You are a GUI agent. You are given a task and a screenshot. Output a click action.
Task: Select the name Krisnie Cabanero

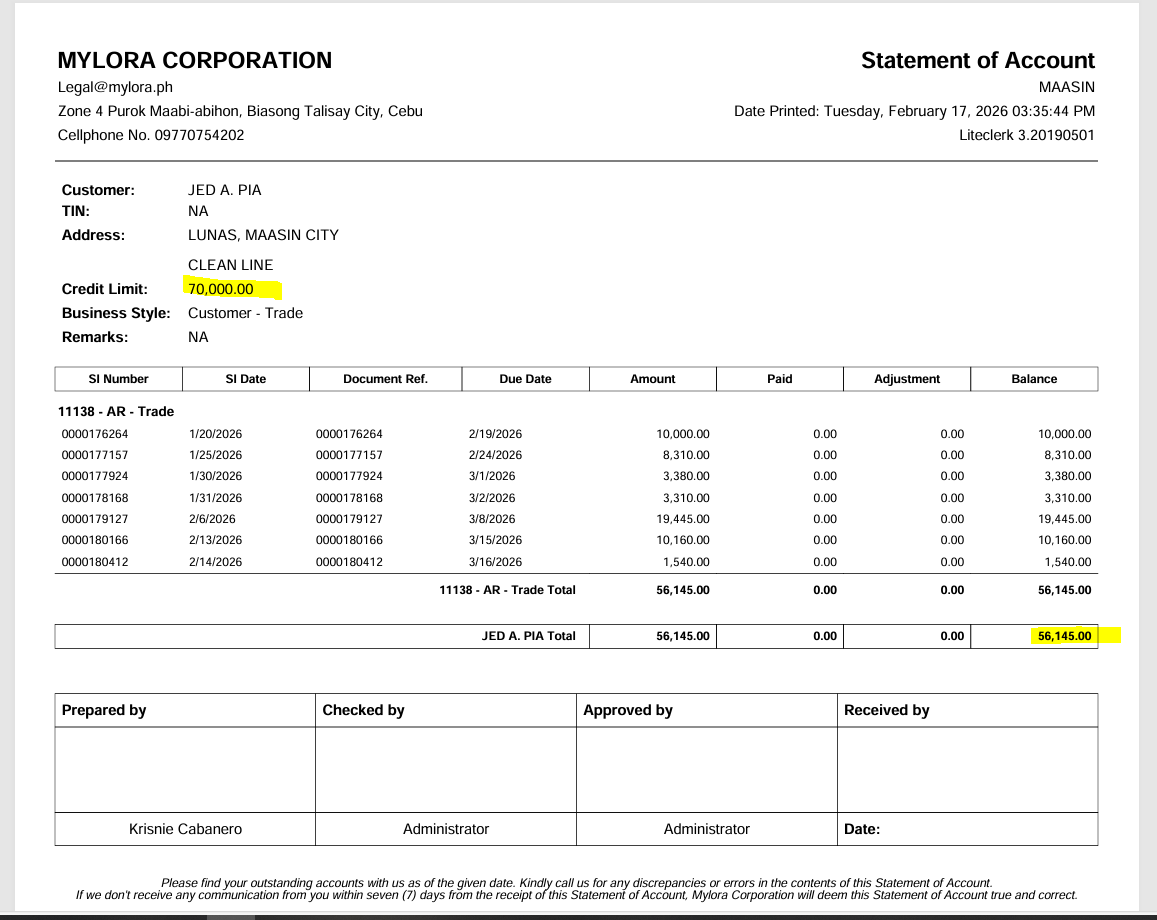(185, 829)
